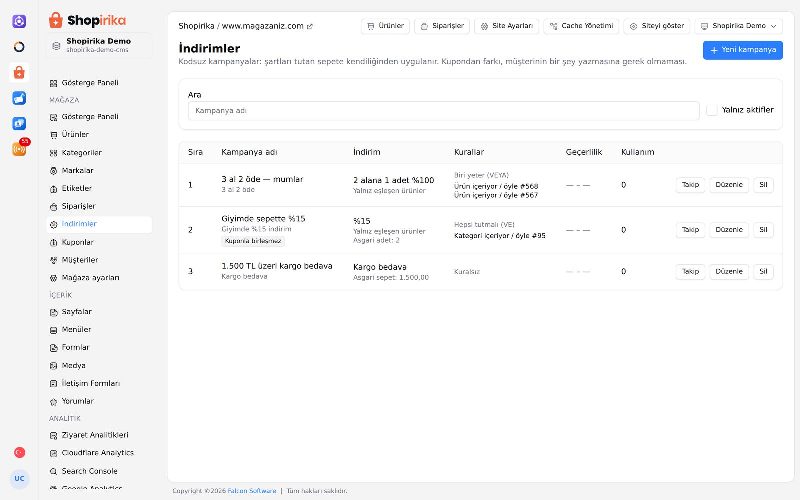Click the Sıra column header
The height and width of the screenshot is (500, 800).
tap(195, 152)
